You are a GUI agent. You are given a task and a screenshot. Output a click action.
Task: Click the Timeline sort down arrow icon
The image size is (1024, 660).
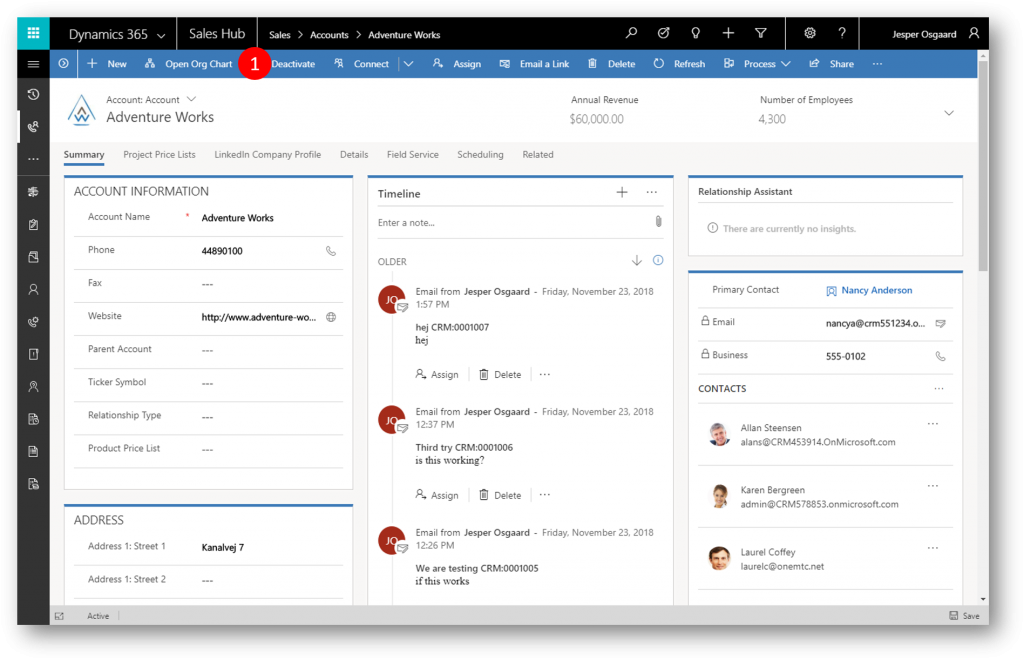pyautogui.click(x=637, y=261)
